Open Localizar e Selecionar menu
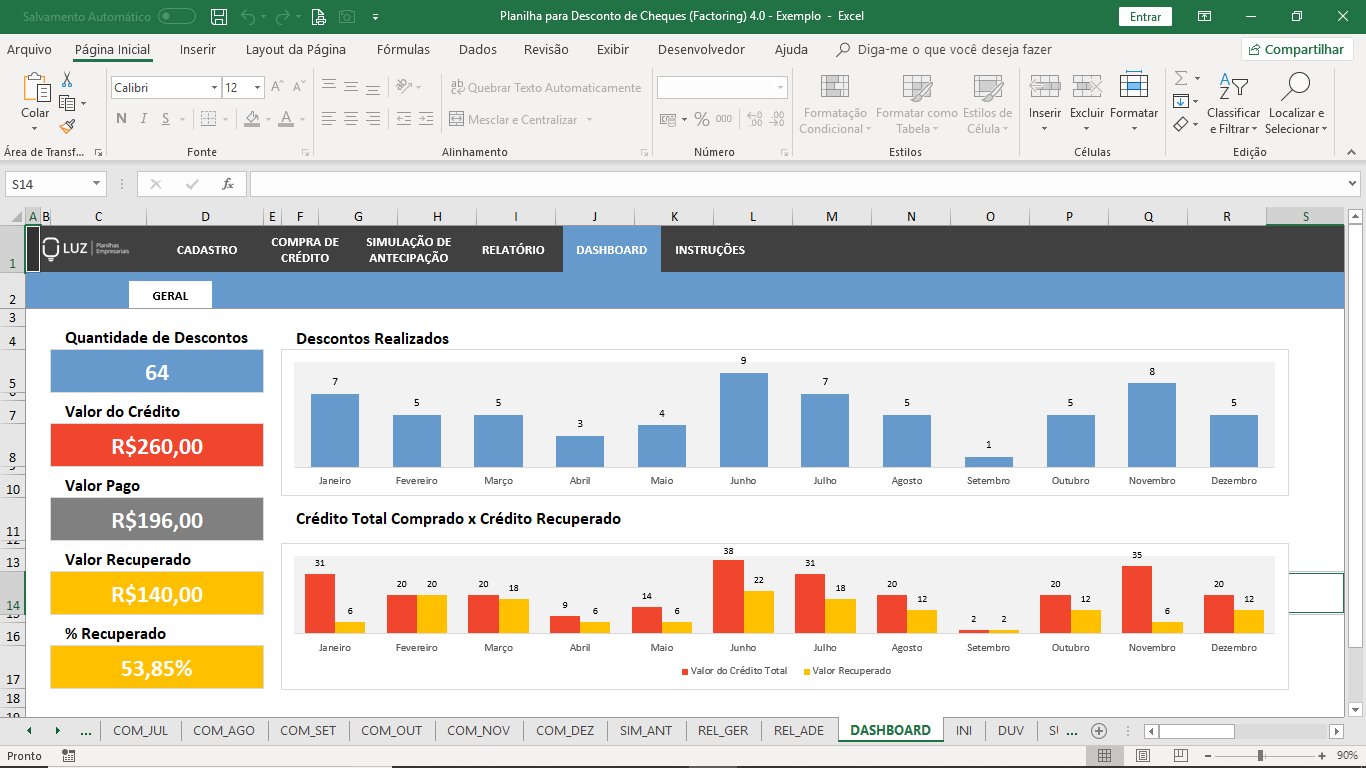Image resolution: width=1366 pixels, height=768 pixels. pos(1295,104)
